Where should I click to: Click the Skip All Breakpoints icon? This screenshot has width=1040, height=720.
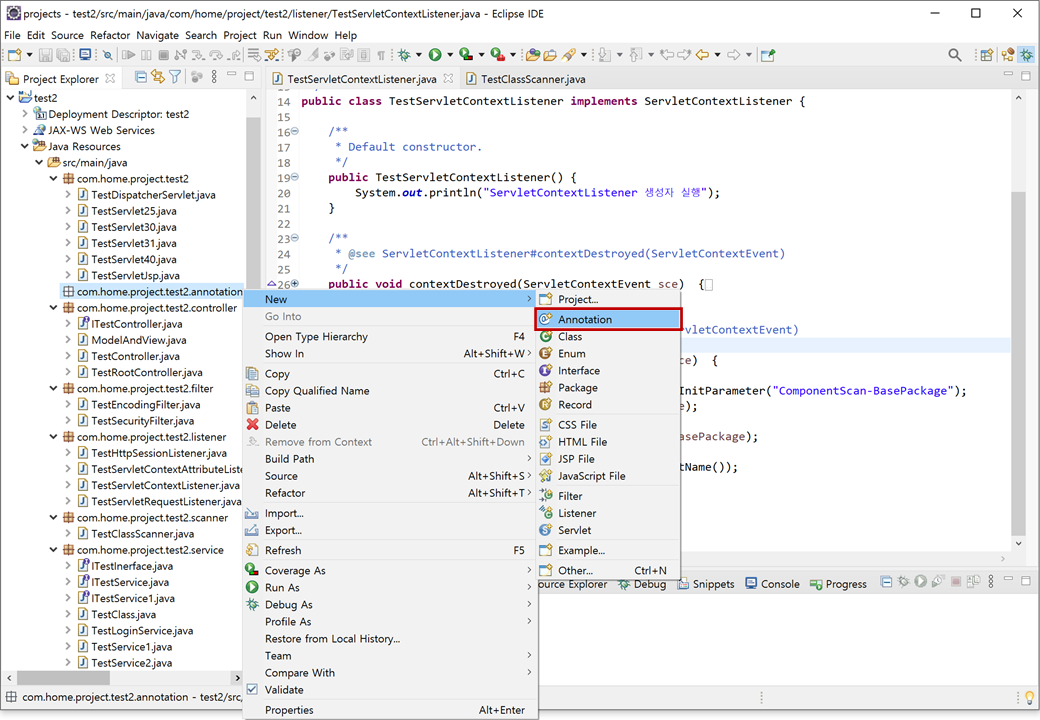tap(107, 55)
